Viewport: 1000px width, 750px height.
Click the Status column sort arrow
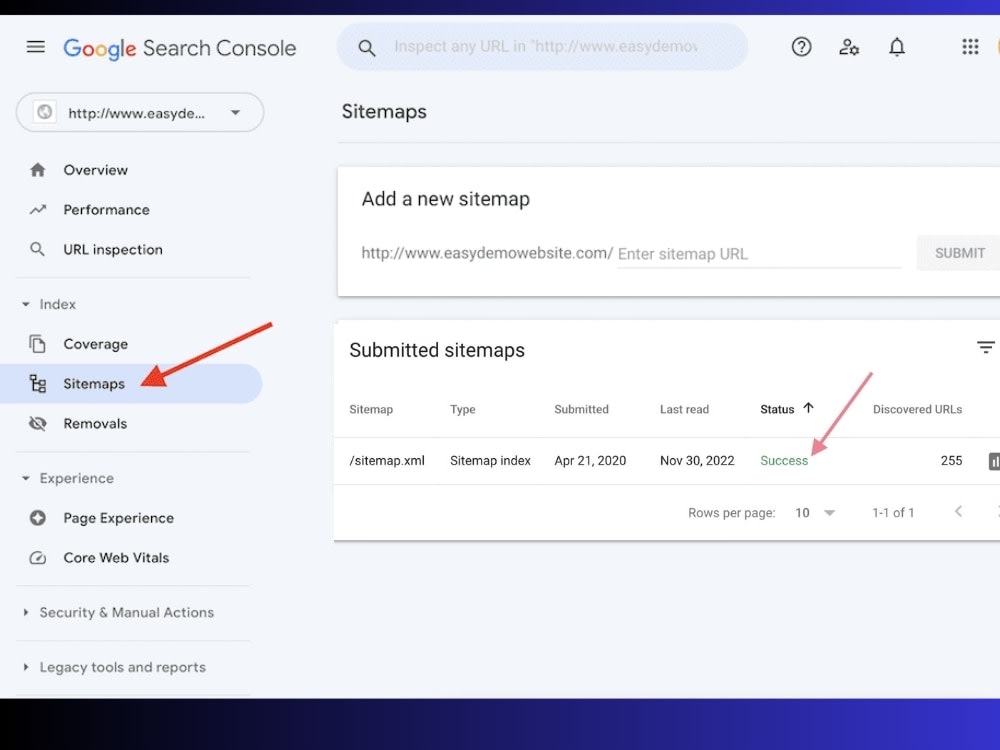[808, 408]
